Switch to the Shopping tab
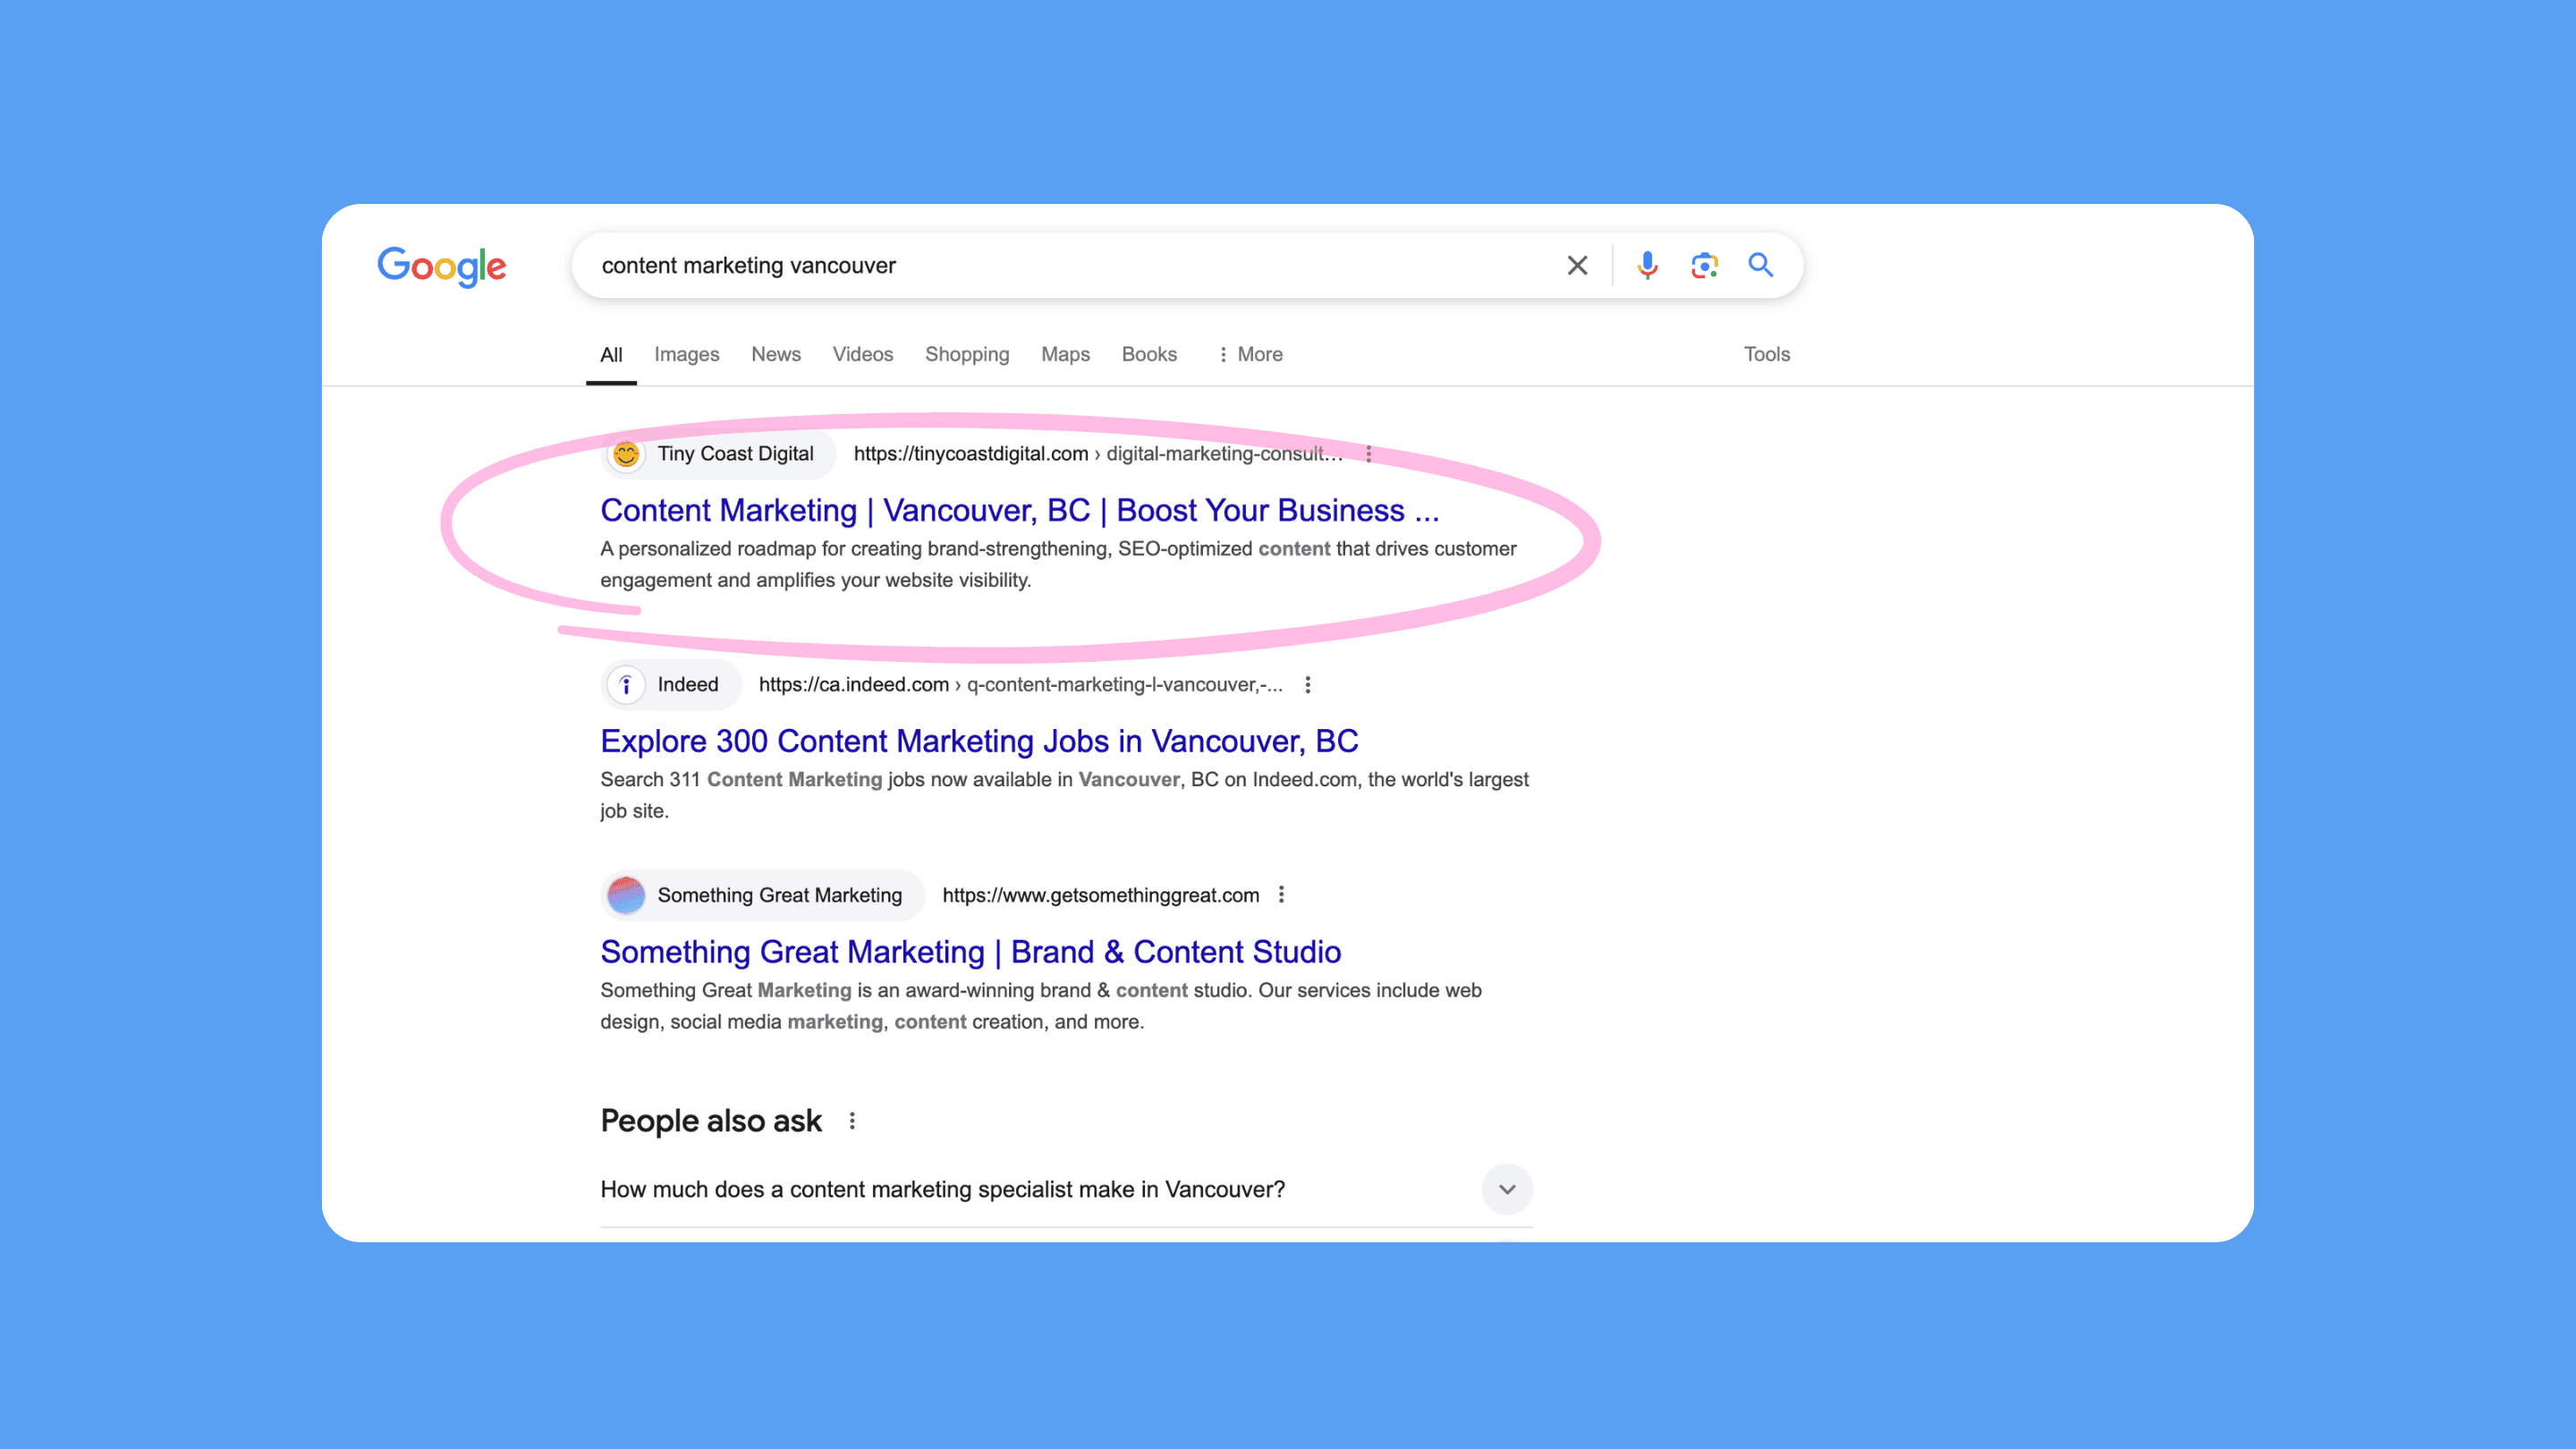The image size is (2576, 1449). pos(967,354)
